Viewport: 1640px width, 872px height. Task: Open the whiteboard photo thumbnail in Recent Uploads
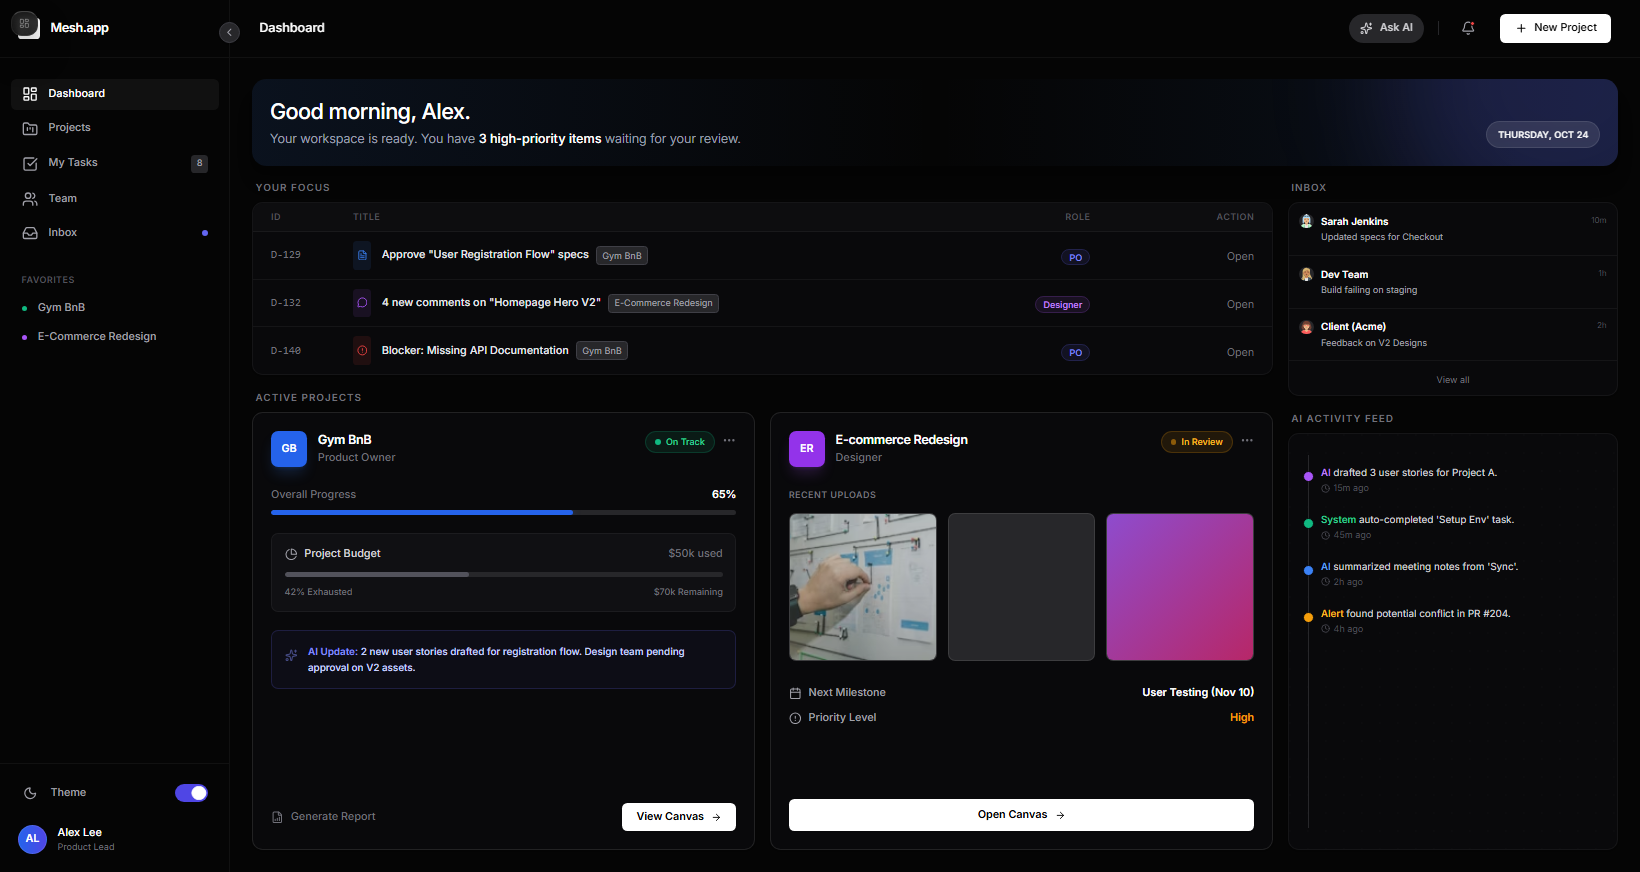pos(862,587)
